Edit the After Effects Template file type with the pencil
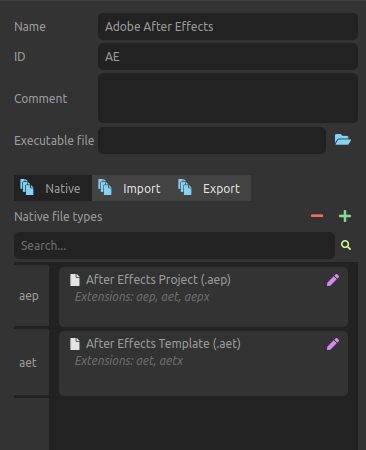 click(x=333, y=344)
